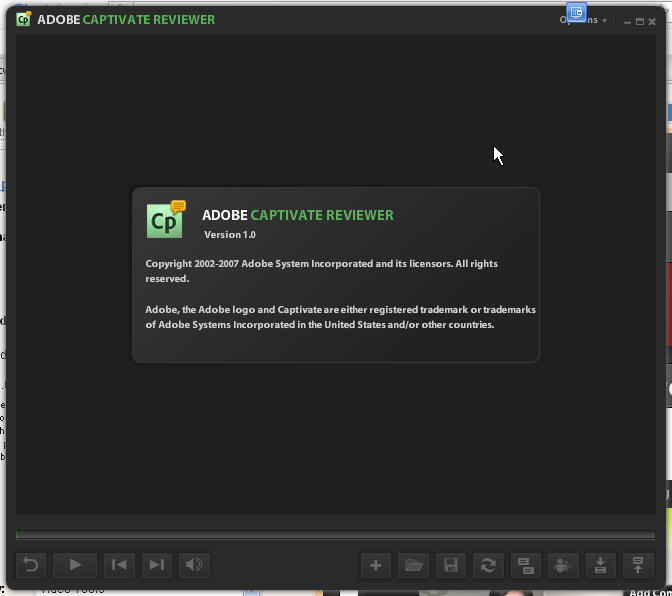
Task: Skip forward with the skip-next button
Action: pyautogui.click(x=157, y=565)
